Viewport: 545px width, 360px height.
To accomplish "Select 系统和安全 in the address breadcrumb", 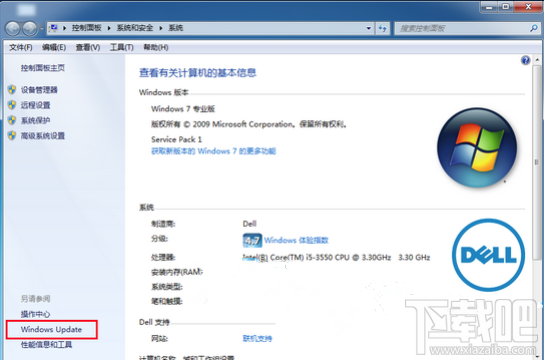I will pos(135,28).
